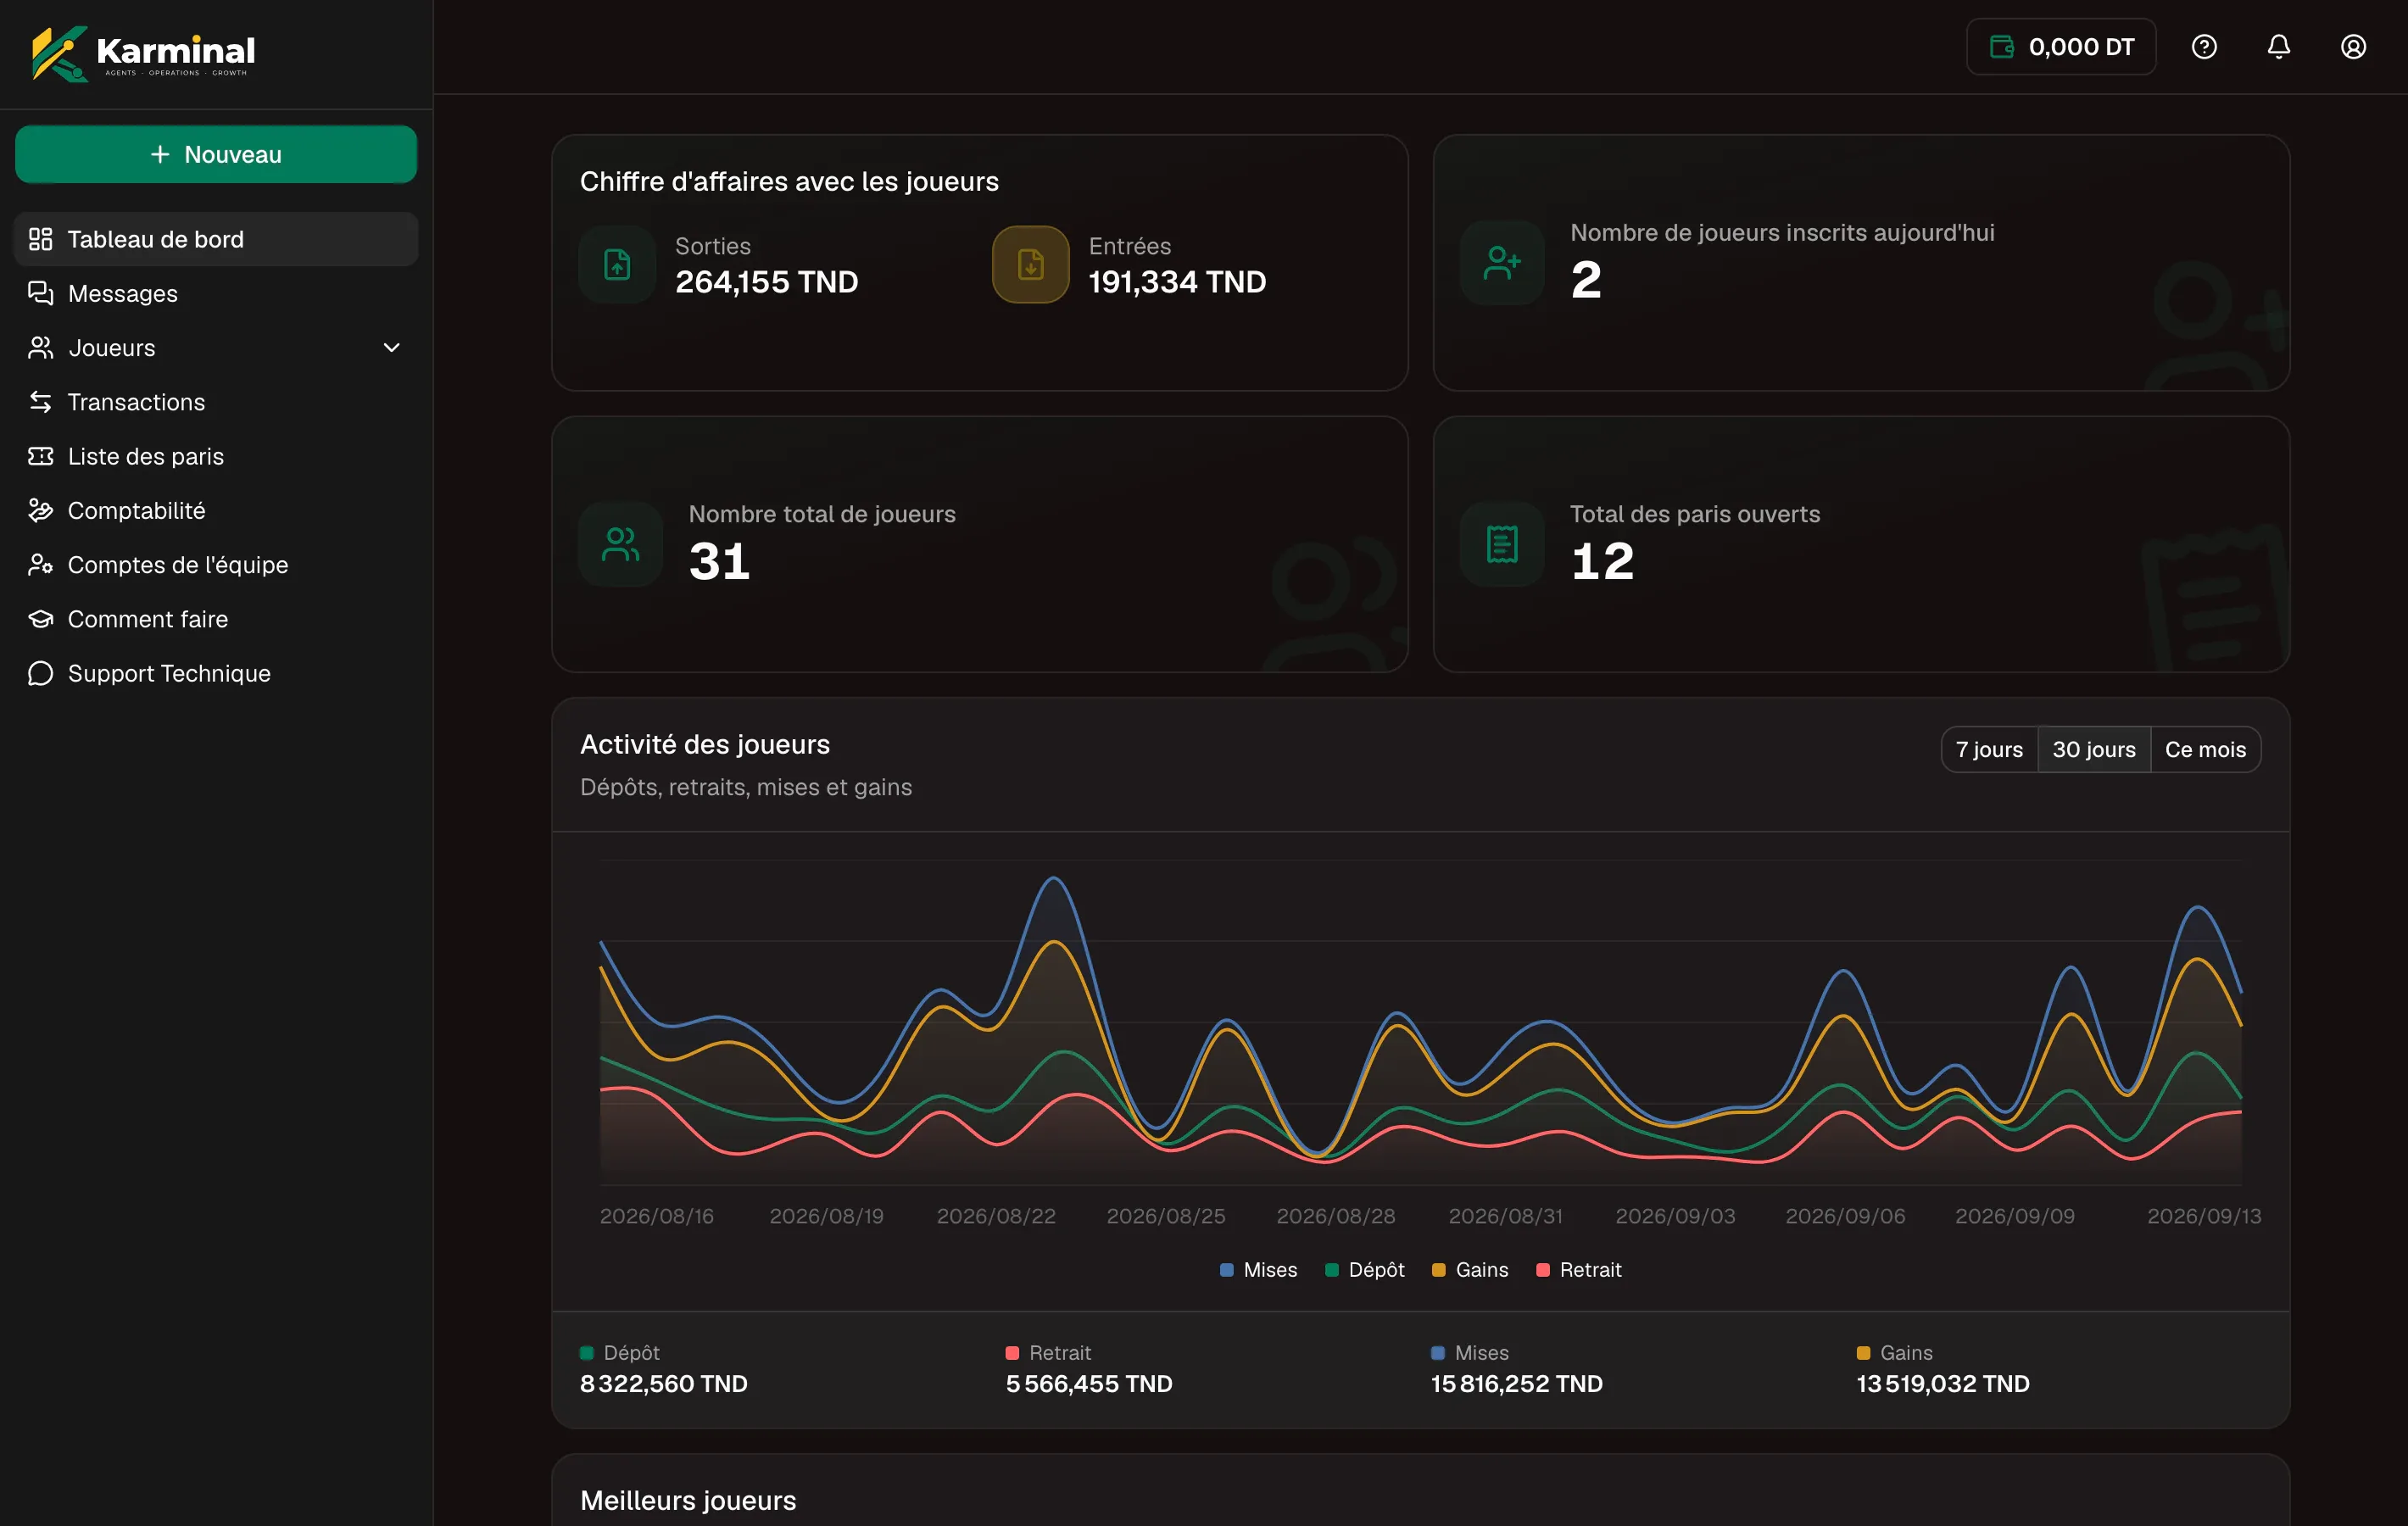Click the Joueurs people icon in sidebar
The image size is (2408, 1526).
pos(40,347)
